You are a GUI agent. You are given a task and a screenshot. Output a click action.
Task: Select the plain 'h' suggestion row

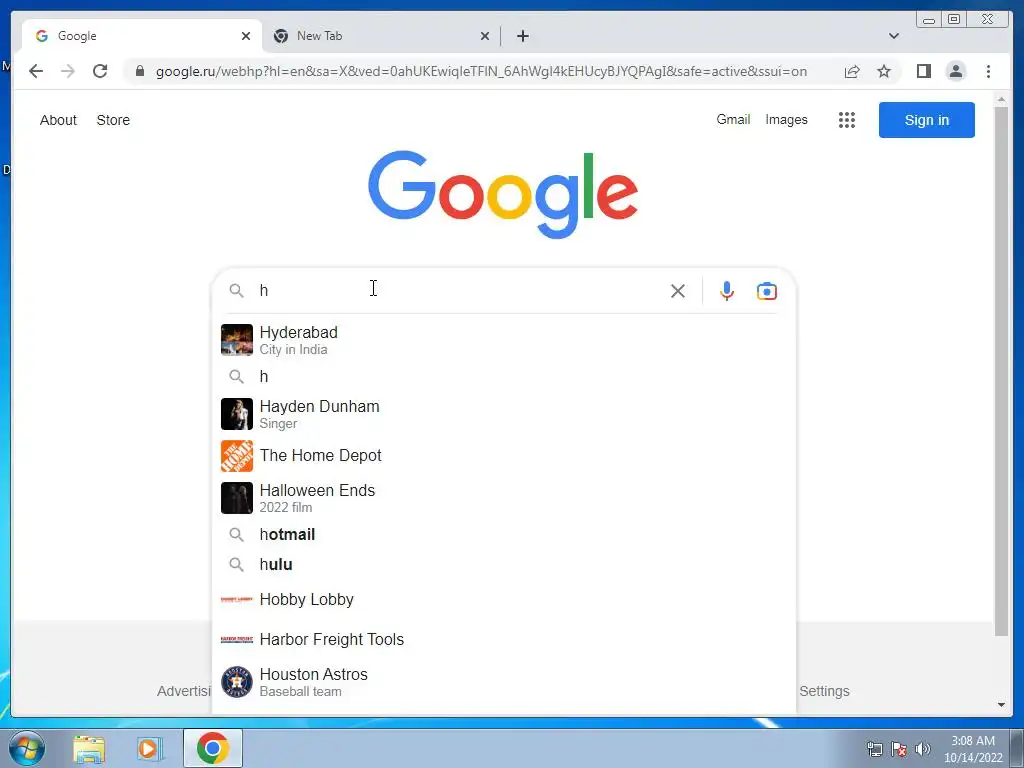(504, 377)
